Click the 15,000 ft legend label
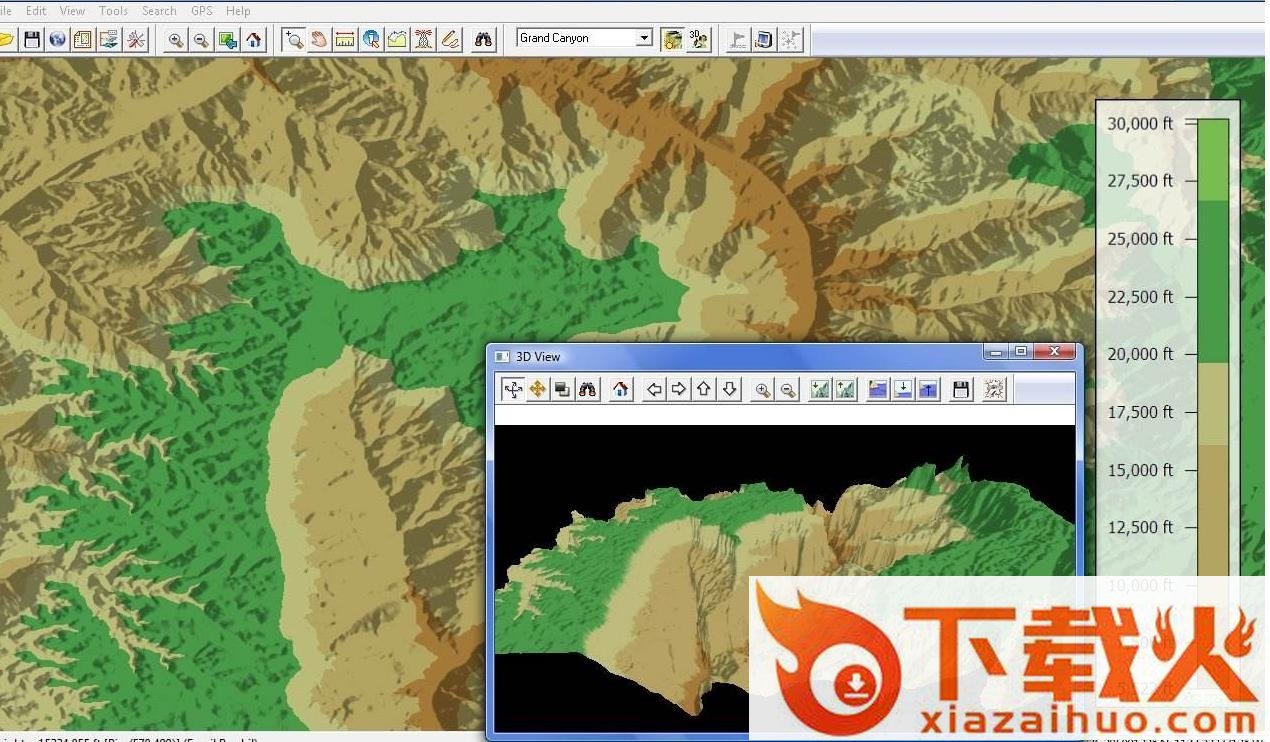The image size is (1270, 742). pos(1140,470)
